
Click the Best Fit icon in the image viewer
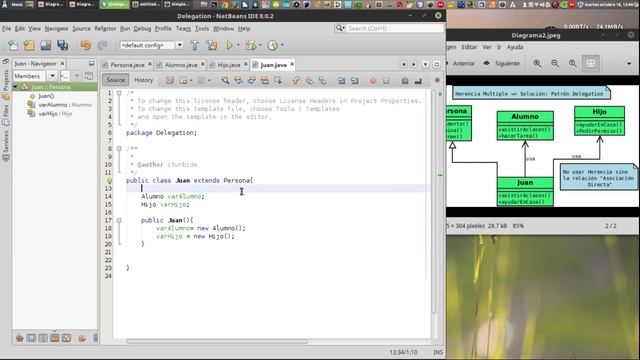pos(591,63)
